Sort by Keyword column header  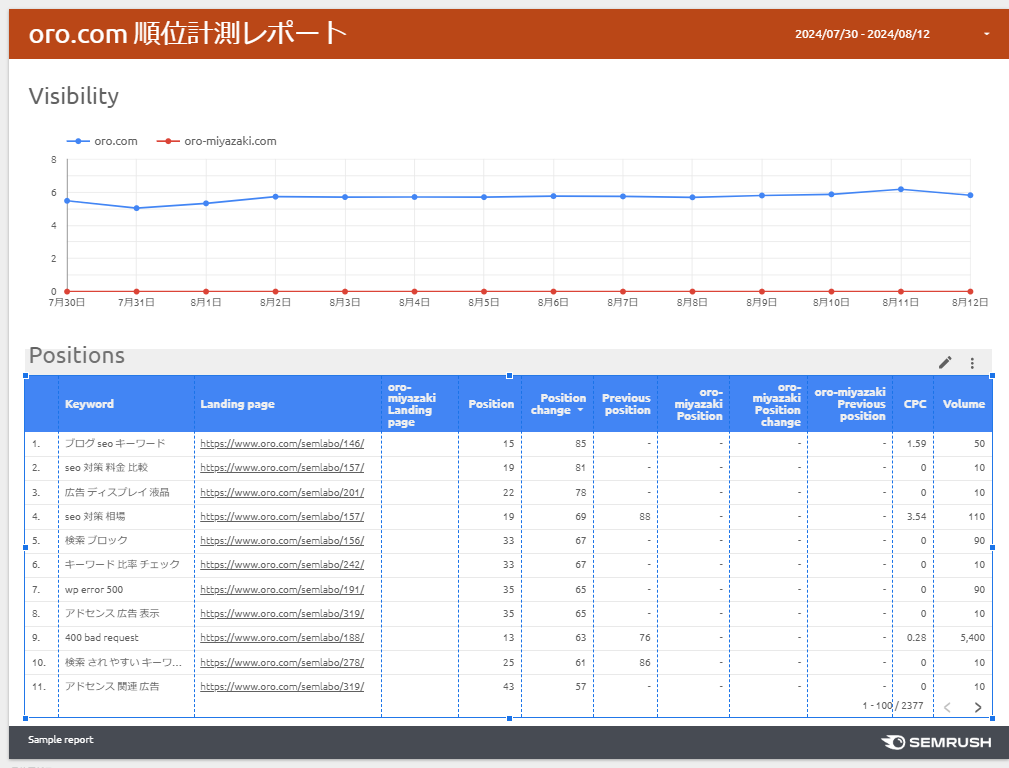[x=89, y=404]
